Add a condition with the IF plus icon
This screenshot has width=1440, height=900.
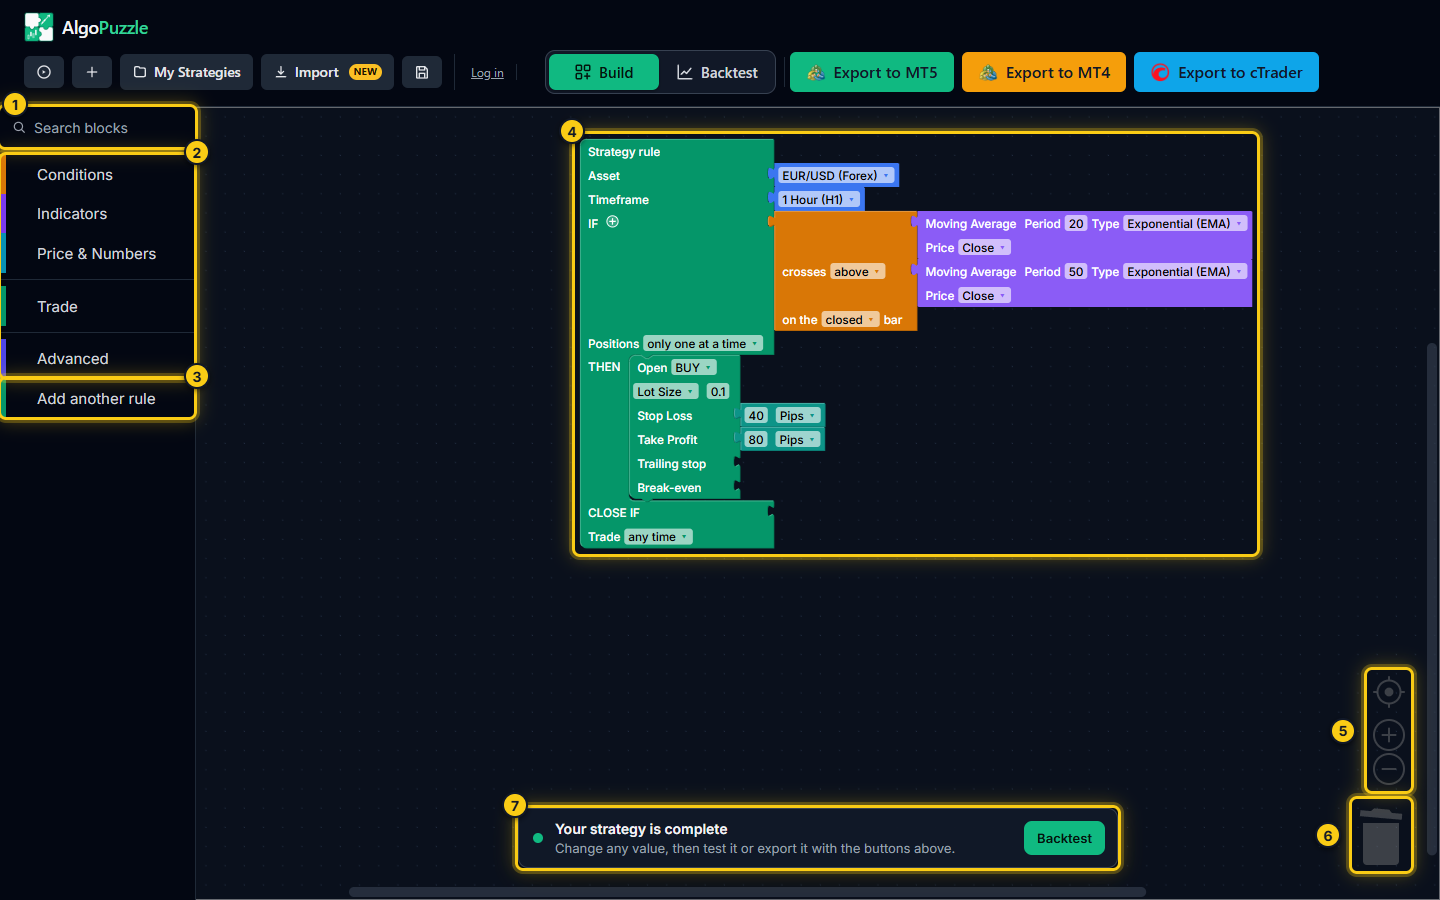click(613, 222)
